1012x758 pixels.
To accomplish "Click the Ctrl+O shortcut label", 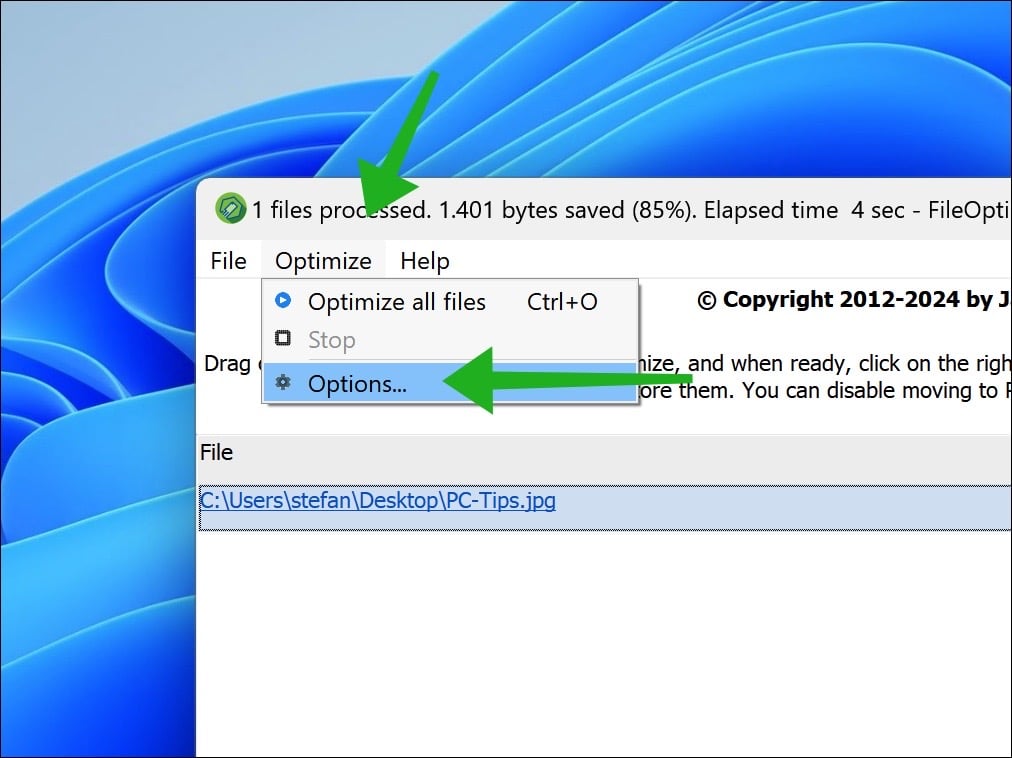I will [x=562, y=302].
